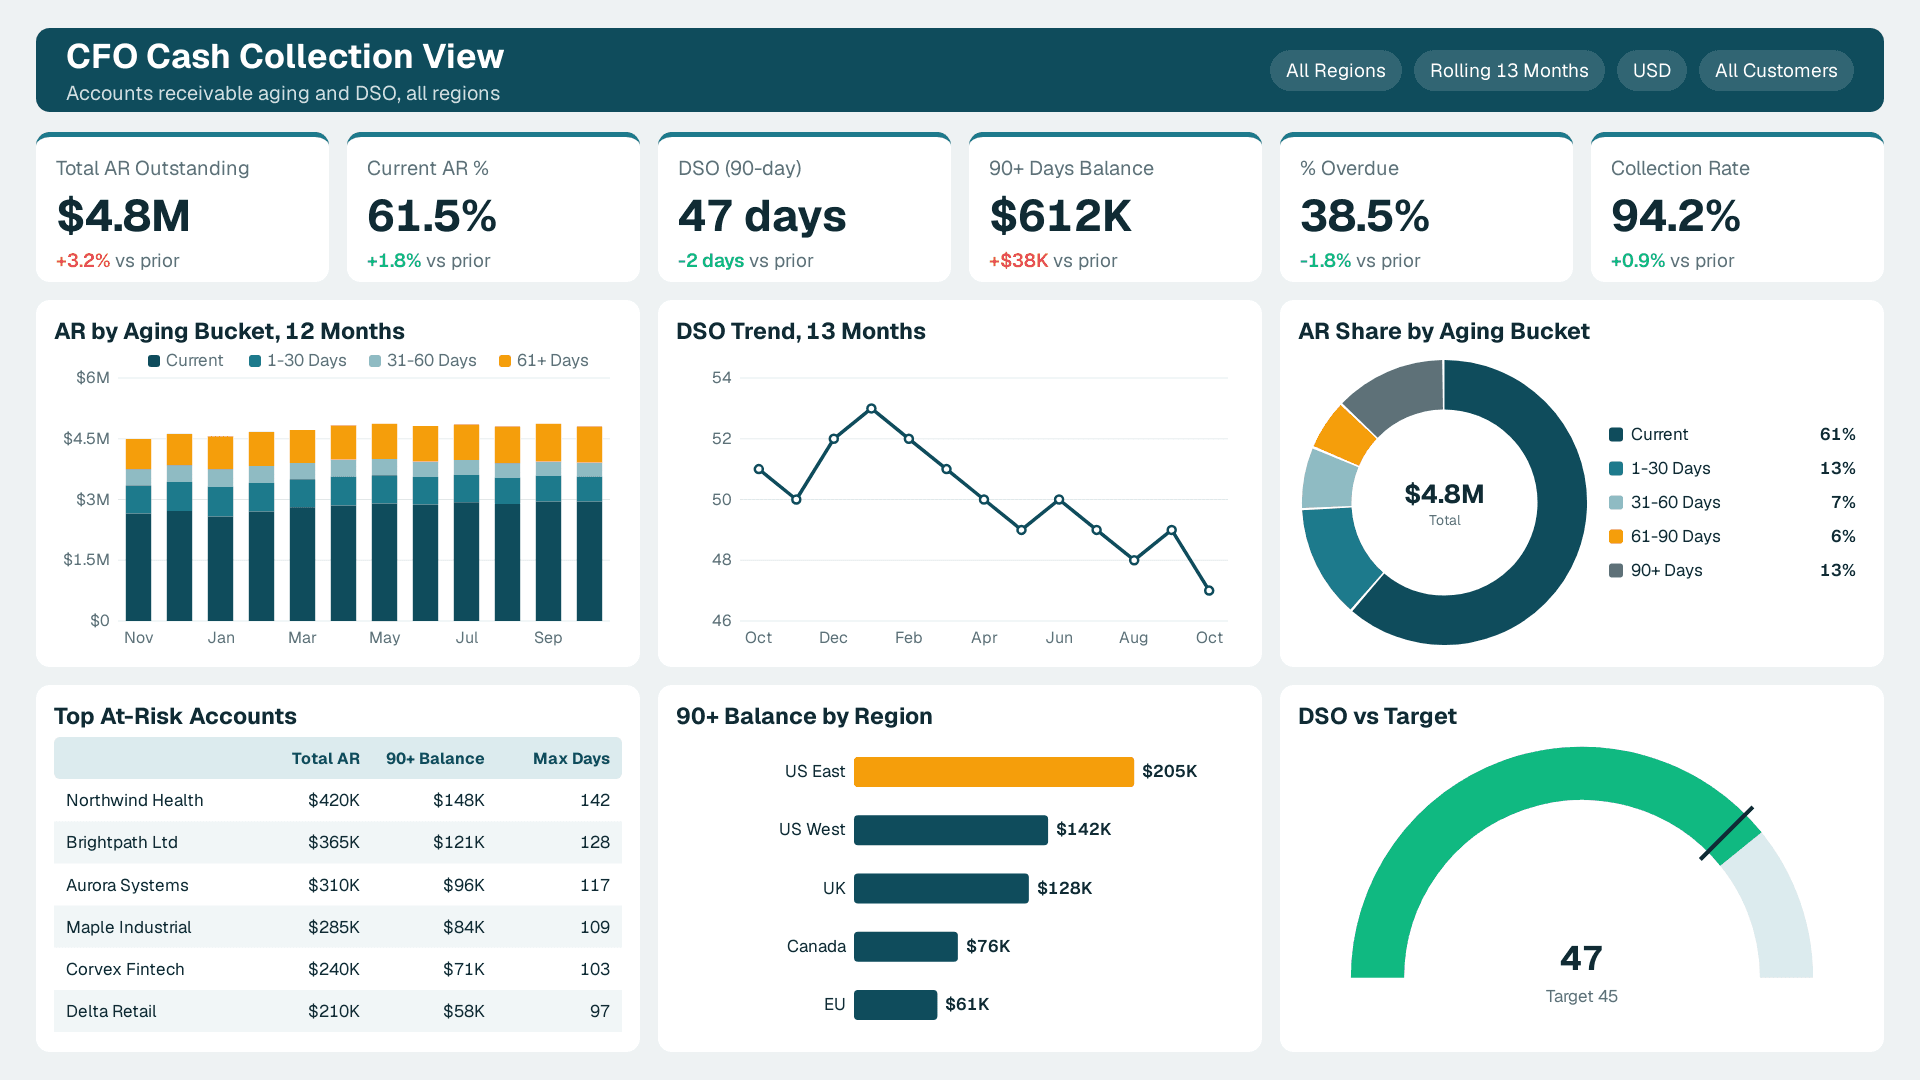This screenshot has width=1920, height=1080.
Task: Click the Nov stacked bar
Action: [x=138, y=530]
